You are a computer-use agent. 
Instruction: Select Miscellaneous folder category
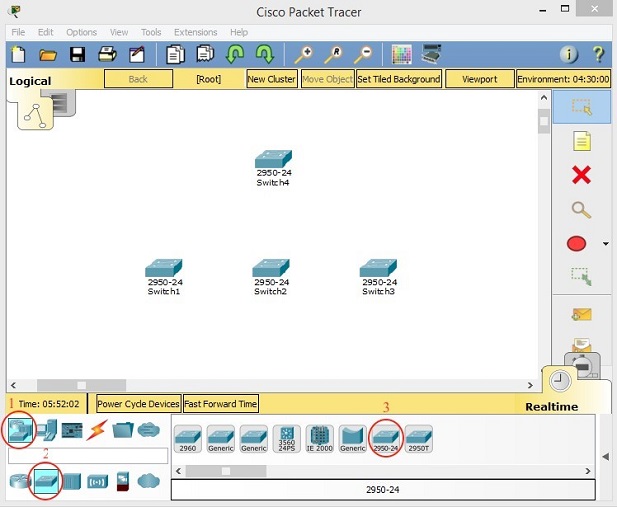point(123,430)
